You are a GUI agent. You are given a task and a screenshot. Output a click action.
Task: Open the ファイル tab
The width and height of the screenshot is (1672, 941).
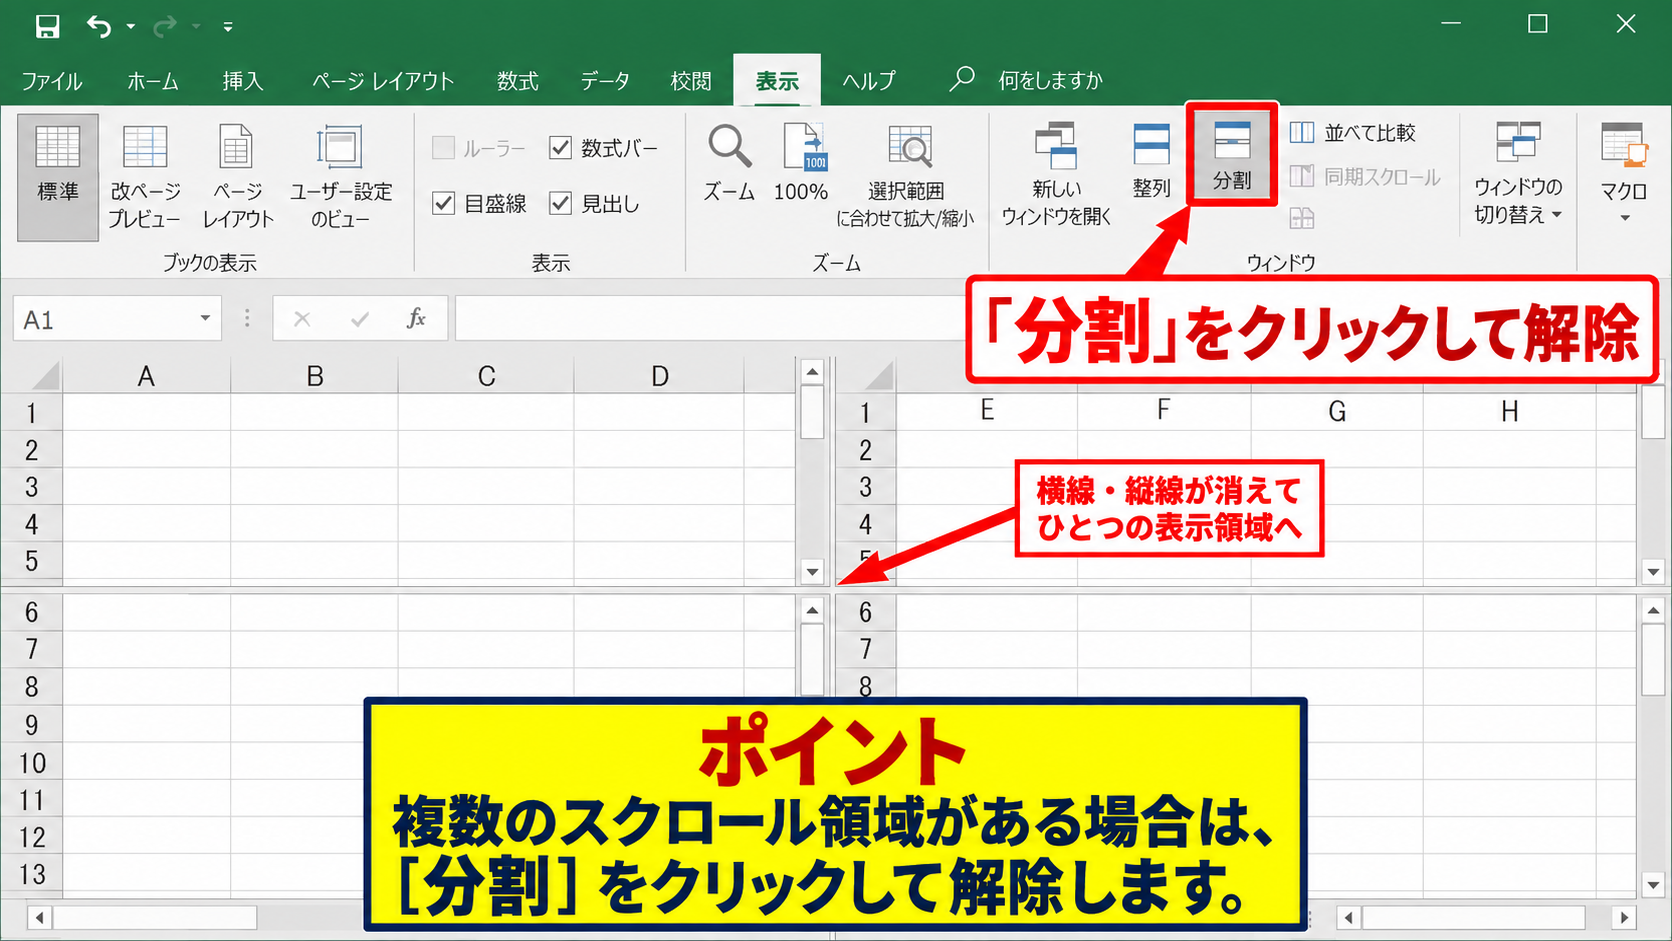tap(52, 81)
